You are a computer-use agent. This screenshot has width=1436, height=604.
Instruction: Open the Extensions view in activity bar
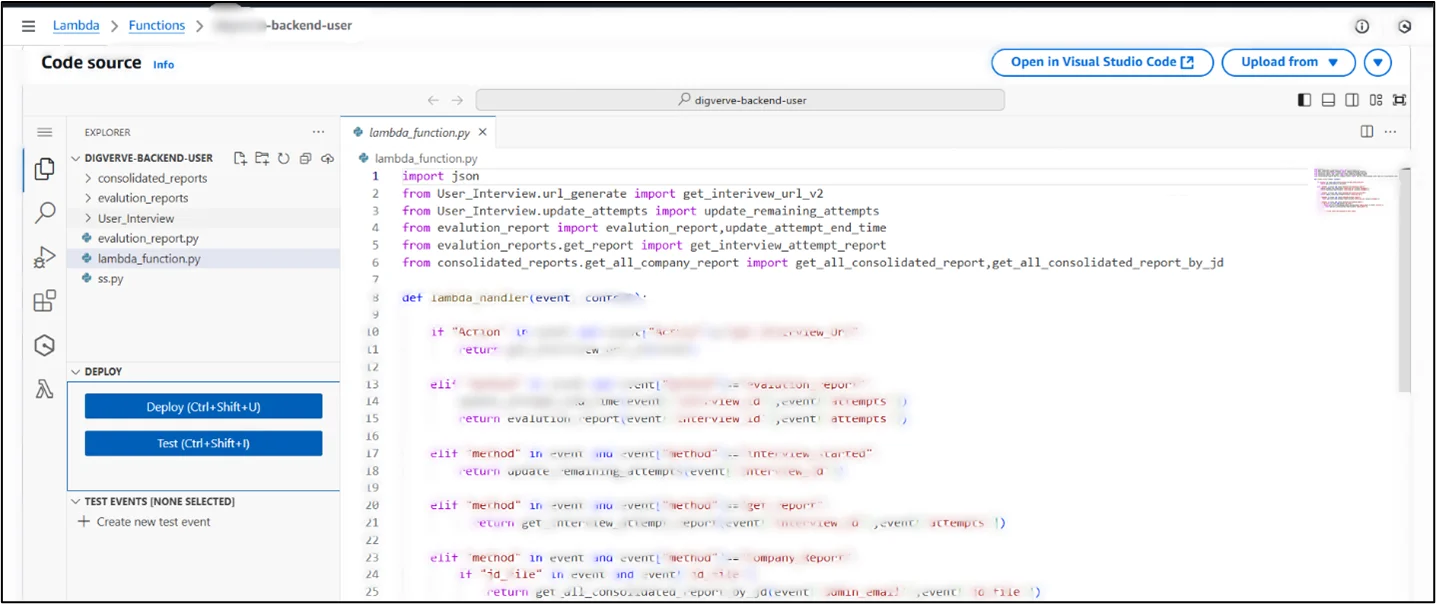click(44, 301)
